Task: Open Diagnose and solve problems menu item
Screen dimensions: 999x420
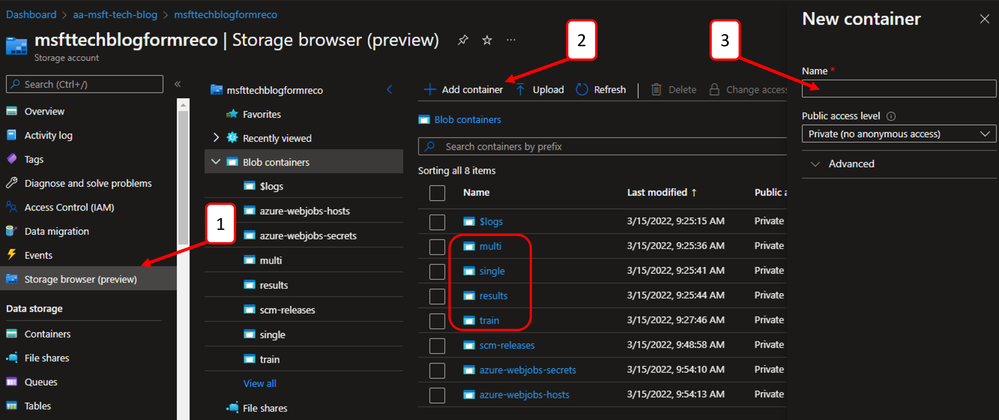Action: (x=88, y=184)
